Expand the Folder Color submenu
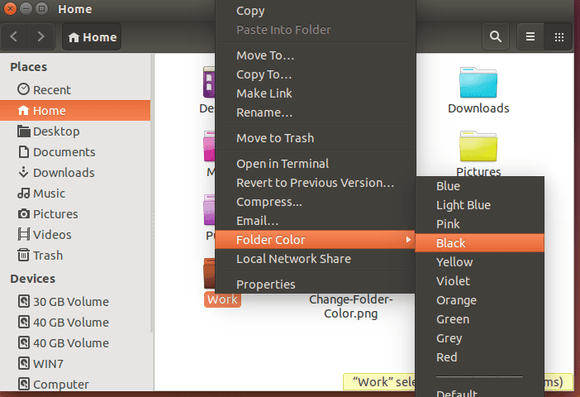This screenshot has height=397, width=580. click(x=315, y=240)
